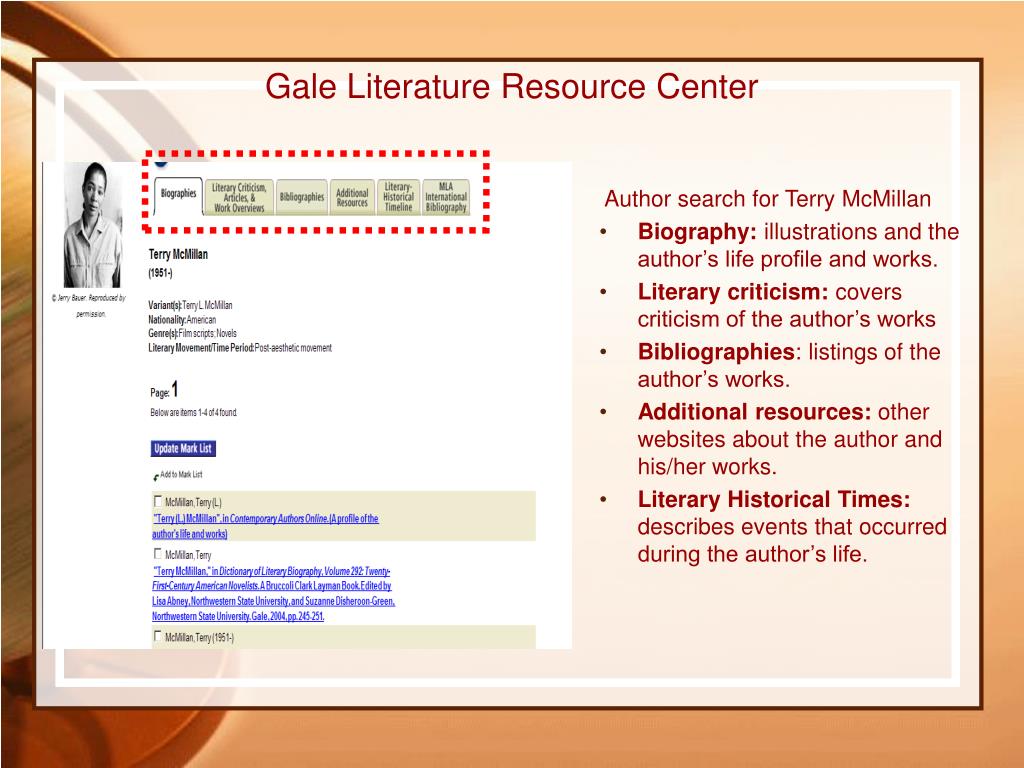Click the Update Mark List button

click(x=183, y=449)
